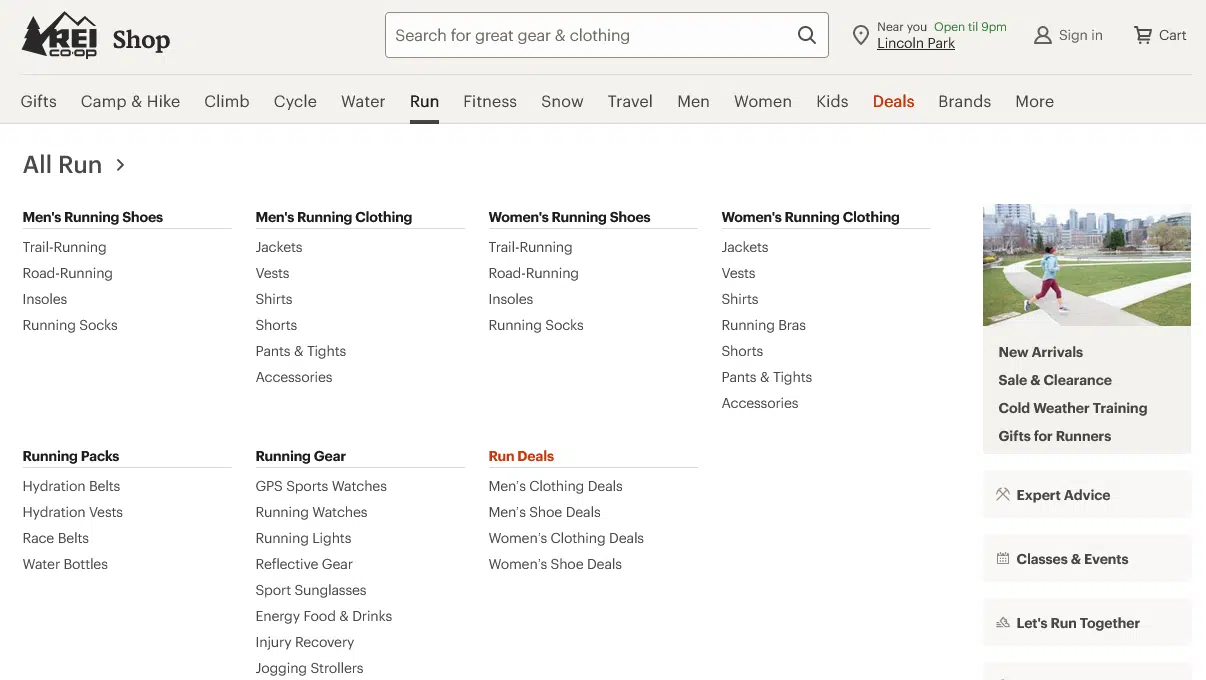Screen dimensions: 1206x680
Task: Select Deals in the navigation bar
Action: [x=892, y=101]
